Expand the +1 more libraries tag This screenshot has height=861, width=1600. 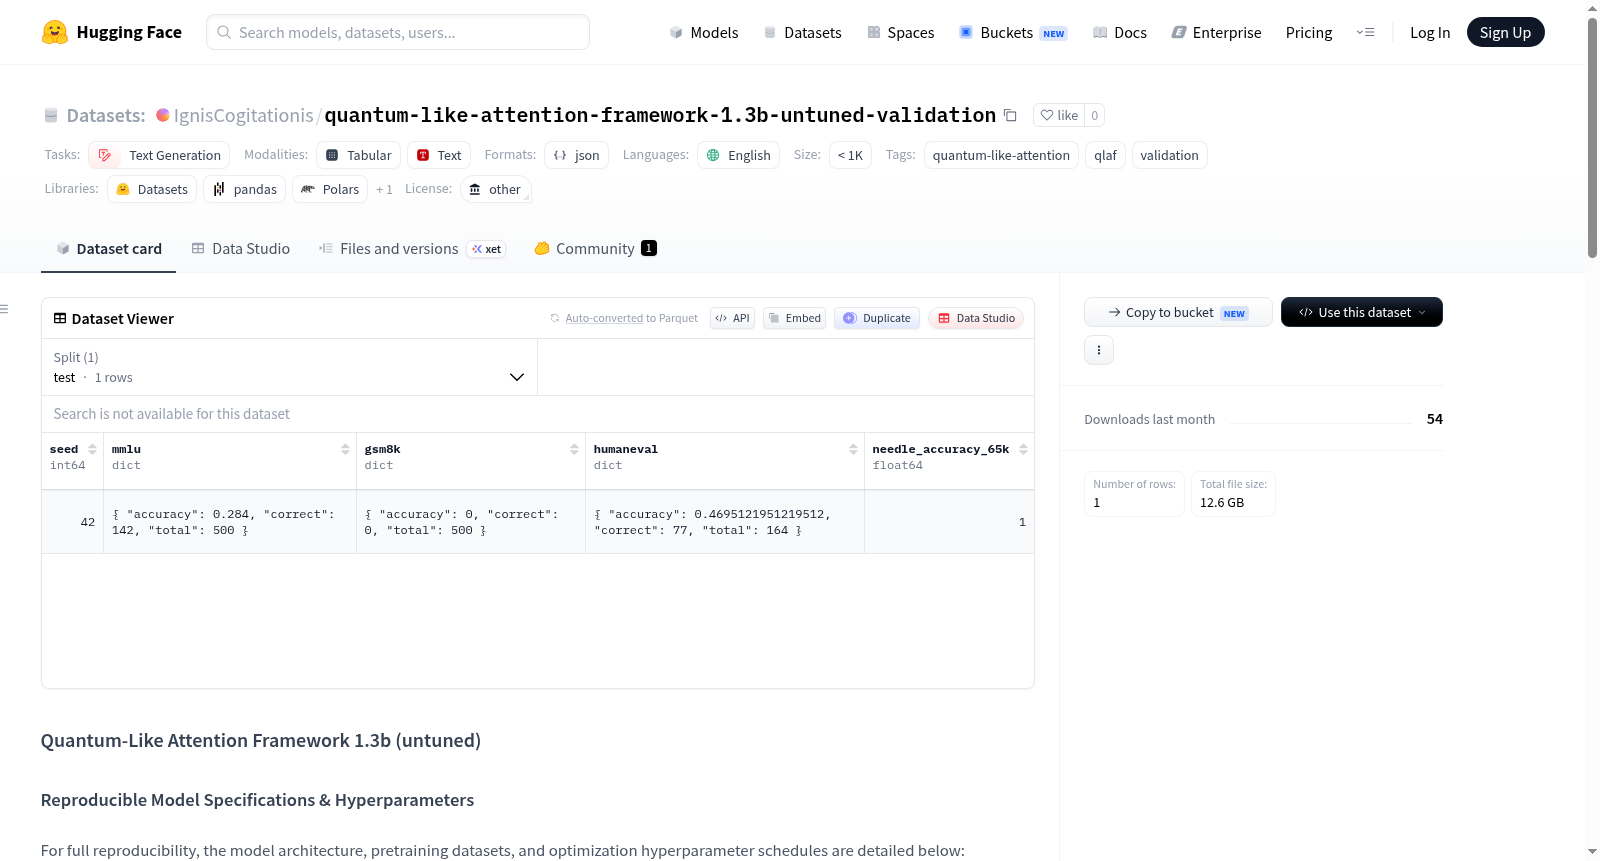[384, 189]
